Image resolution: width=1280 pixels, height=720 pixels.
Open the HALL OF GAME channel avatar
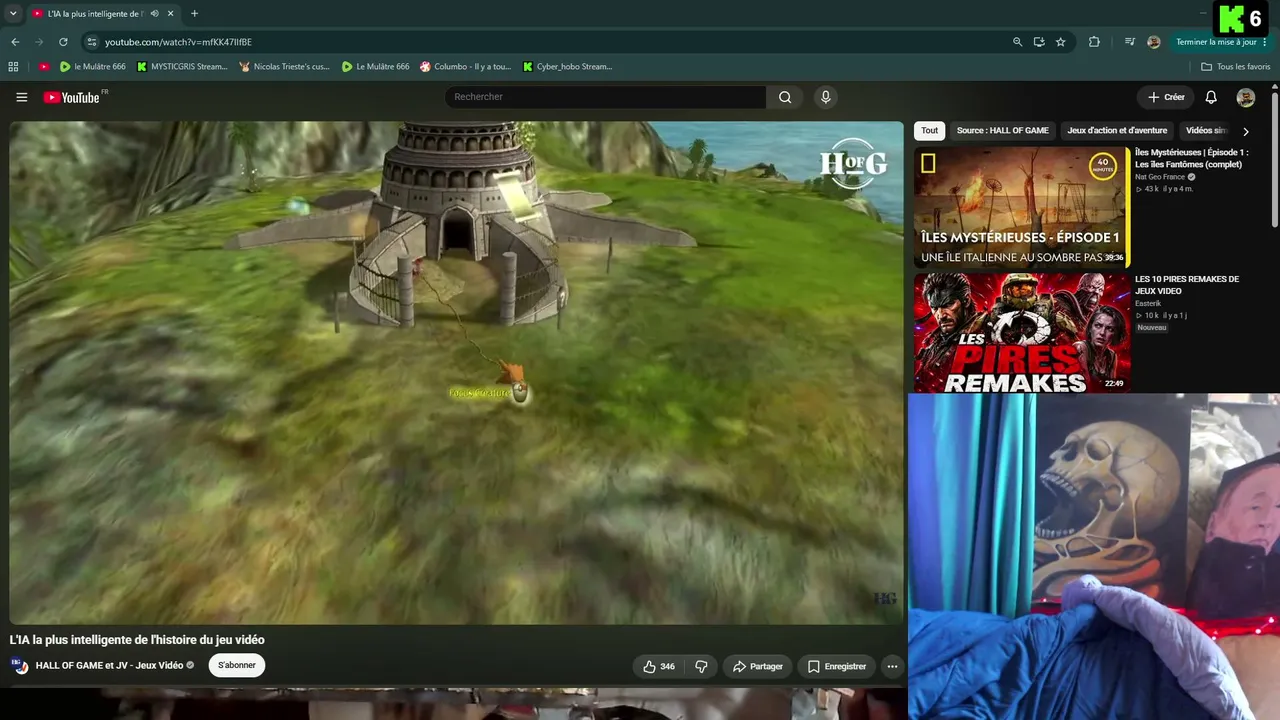[19, 666]
